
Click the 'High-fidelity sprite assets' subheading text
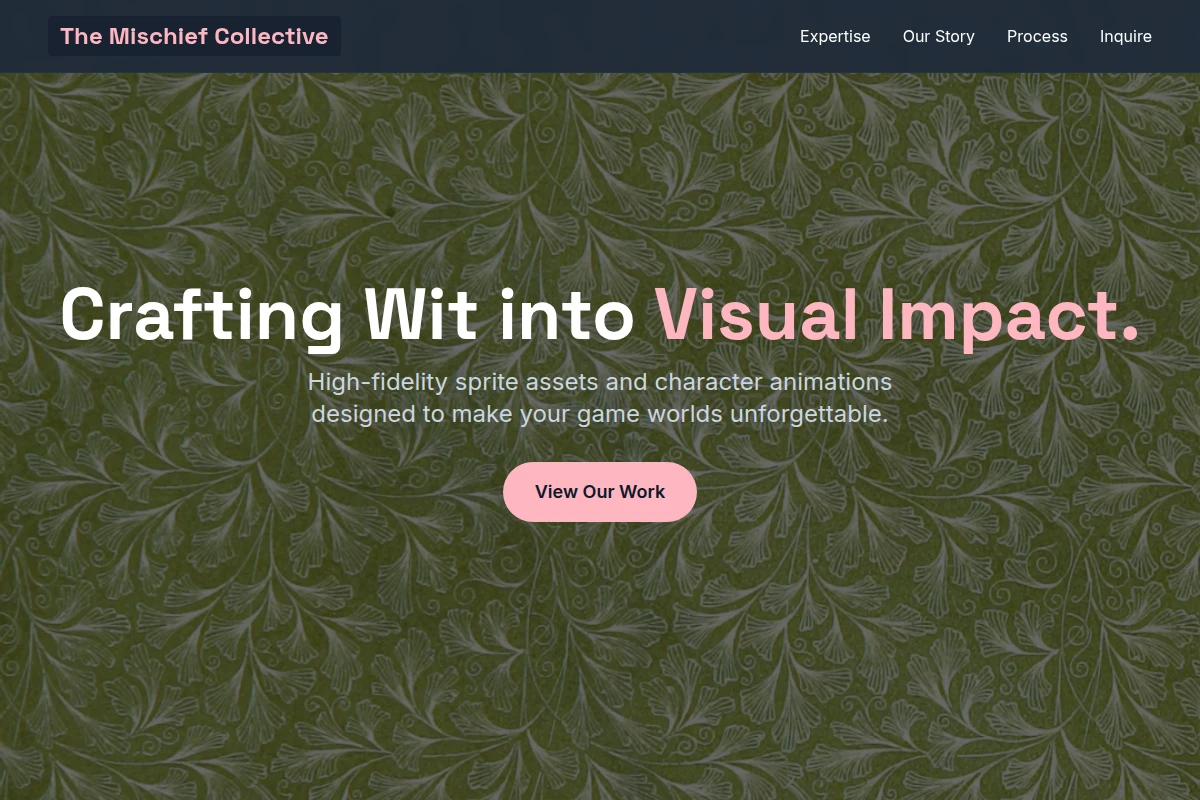tap(600, 397)
